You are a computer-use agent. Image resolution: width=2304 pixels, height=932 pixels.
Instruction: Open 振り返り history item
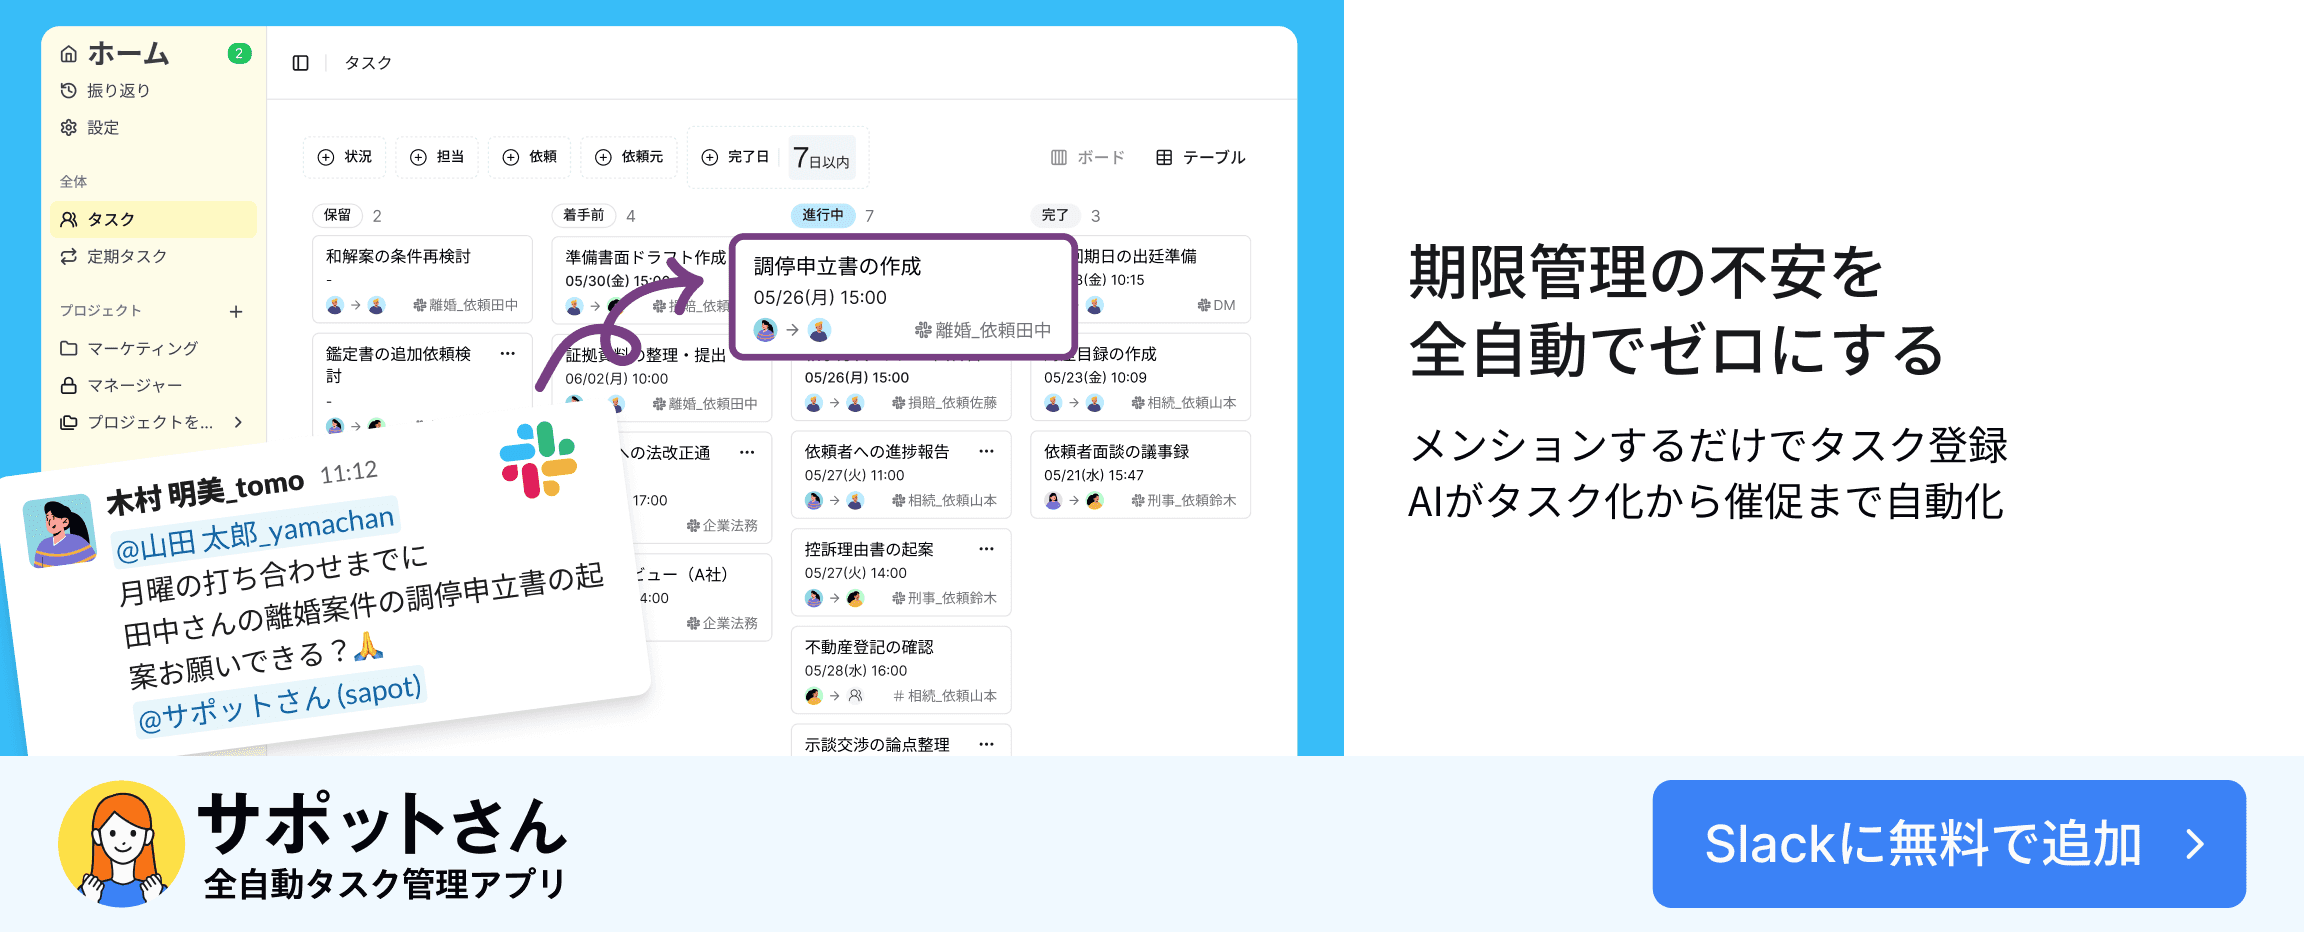pyautogui.click(x=105, y=91)
